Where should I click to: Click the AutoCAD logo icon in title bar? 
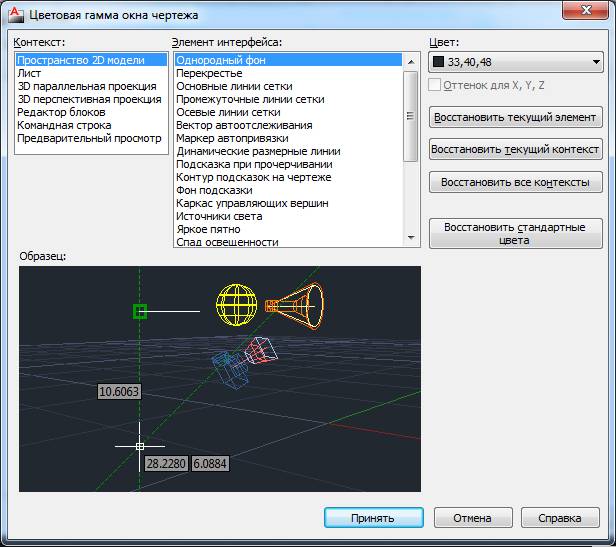(15, 14)
